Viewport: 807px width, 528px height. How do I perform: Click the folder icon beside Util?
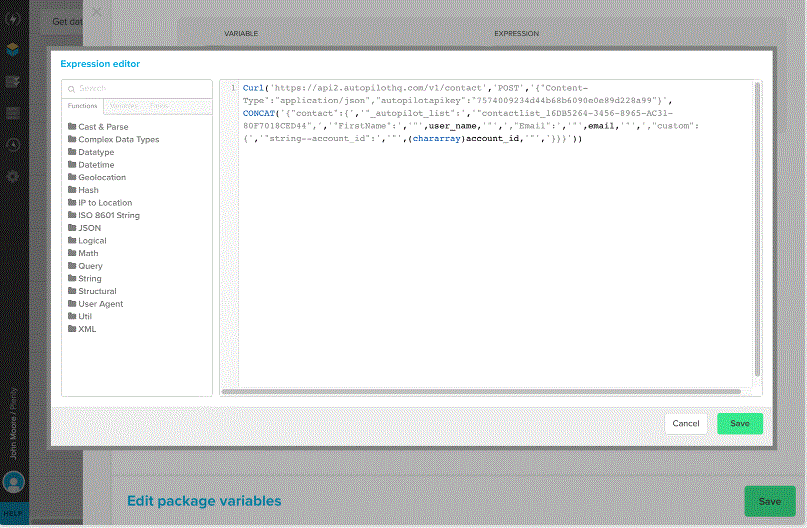72,316
